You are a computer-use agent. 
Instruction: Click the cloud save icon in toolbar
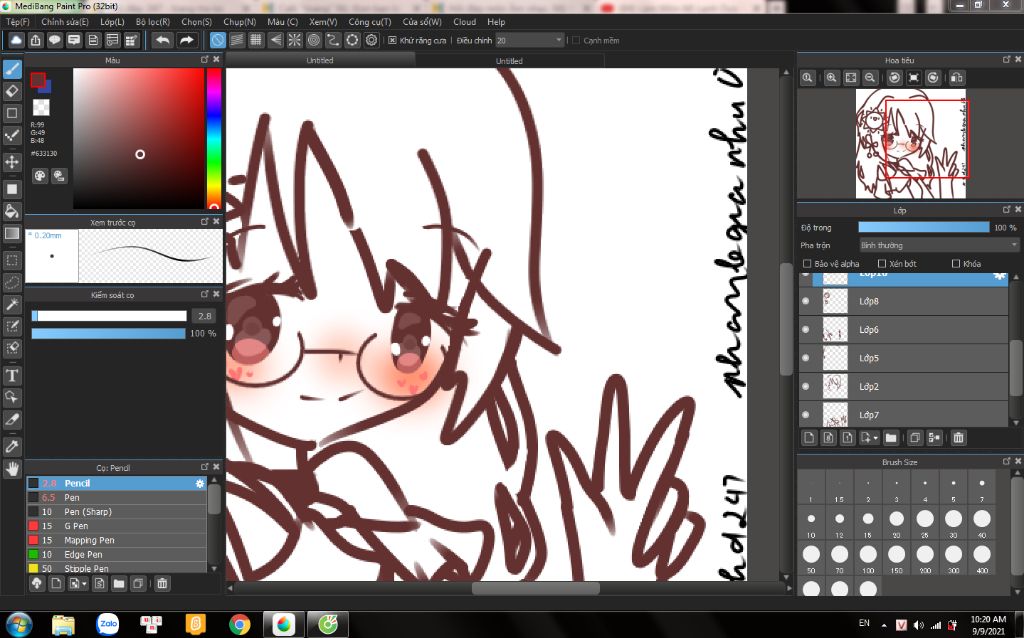click(16, 40)
